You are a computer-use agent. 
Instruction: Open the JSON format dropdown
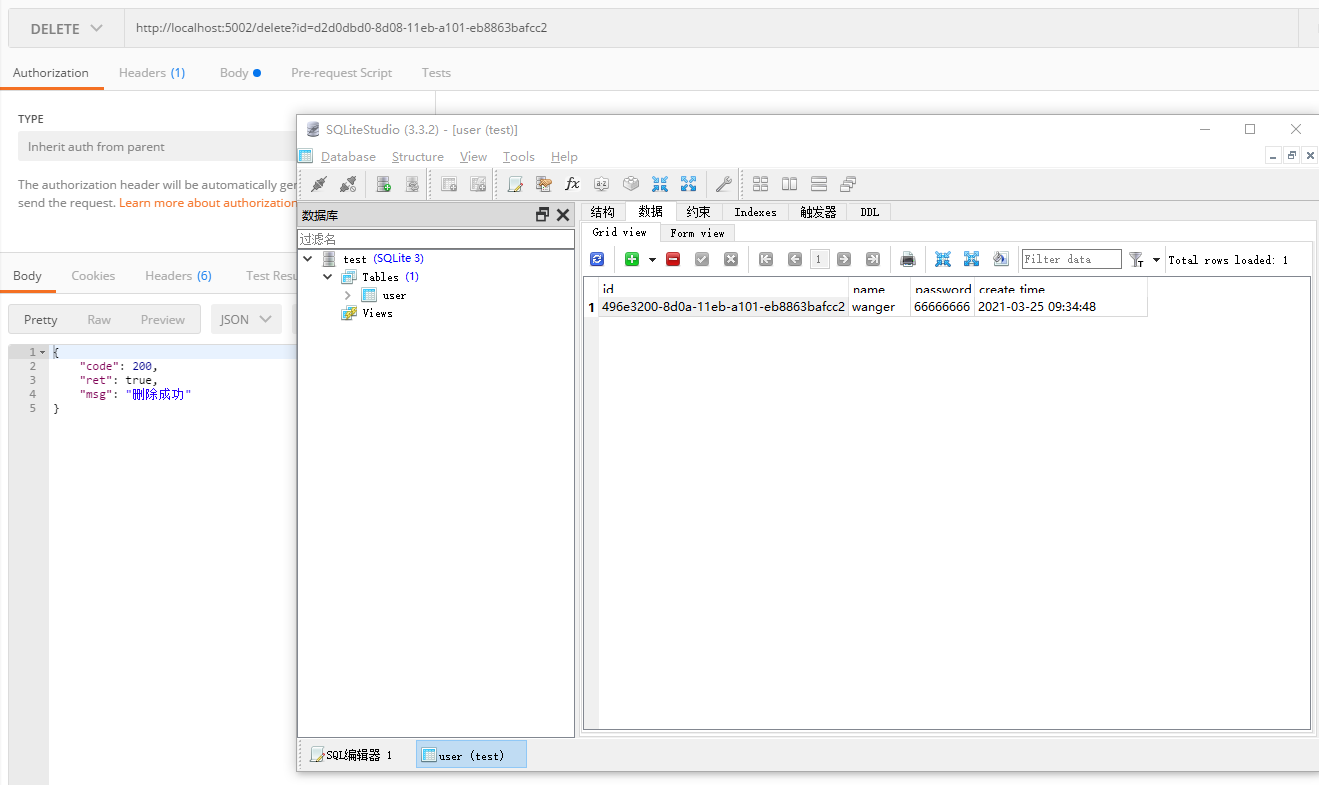246,320
